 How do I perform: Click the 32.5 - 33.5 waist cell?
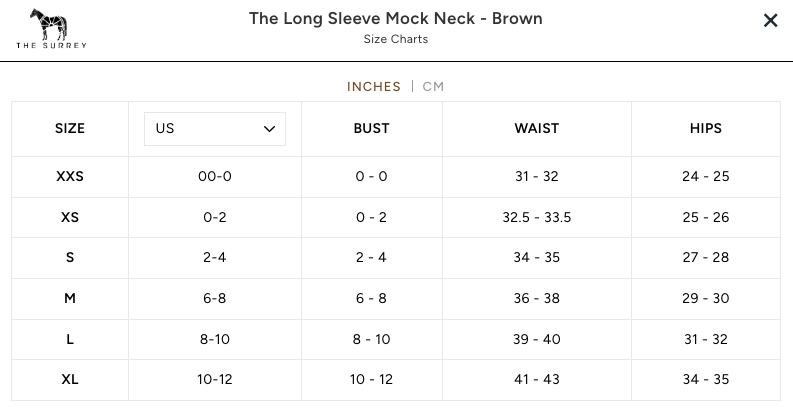(x=537, y=217)
